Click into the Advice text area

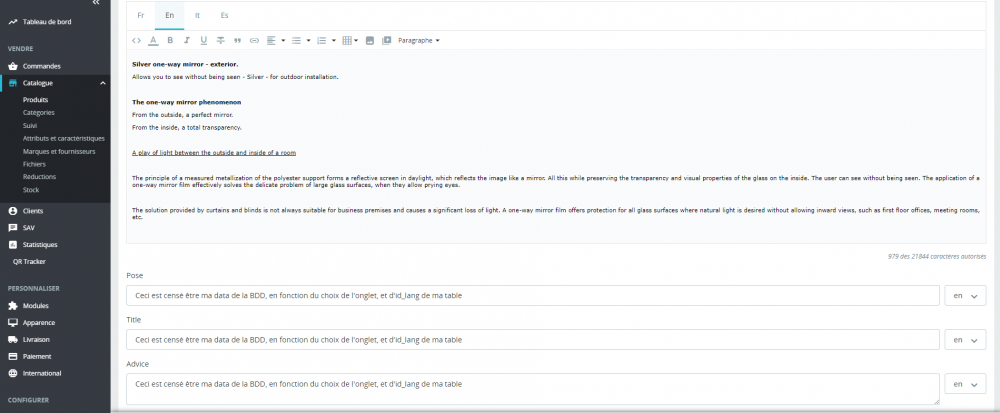(533, 389)
